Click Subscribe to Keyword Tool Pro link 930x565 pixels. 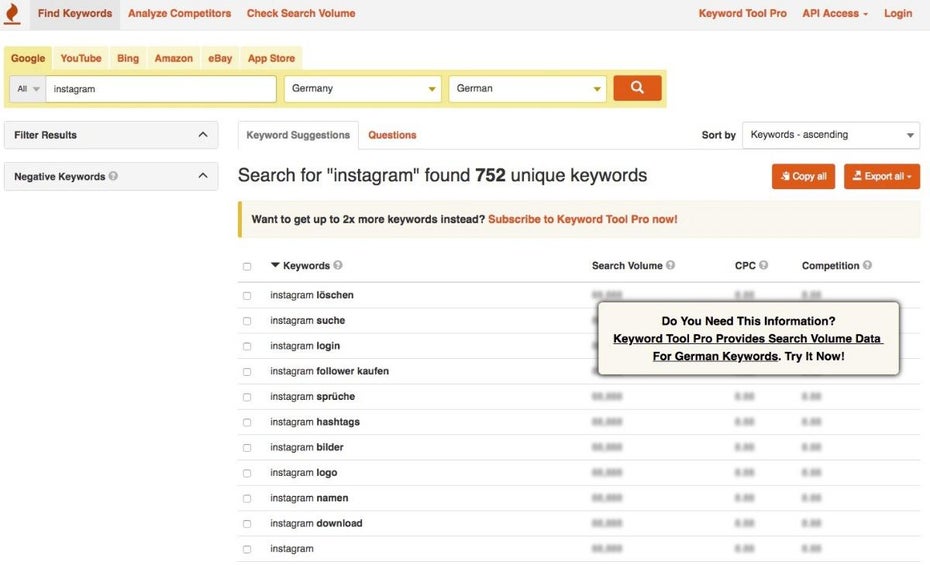tap(582, 219)
